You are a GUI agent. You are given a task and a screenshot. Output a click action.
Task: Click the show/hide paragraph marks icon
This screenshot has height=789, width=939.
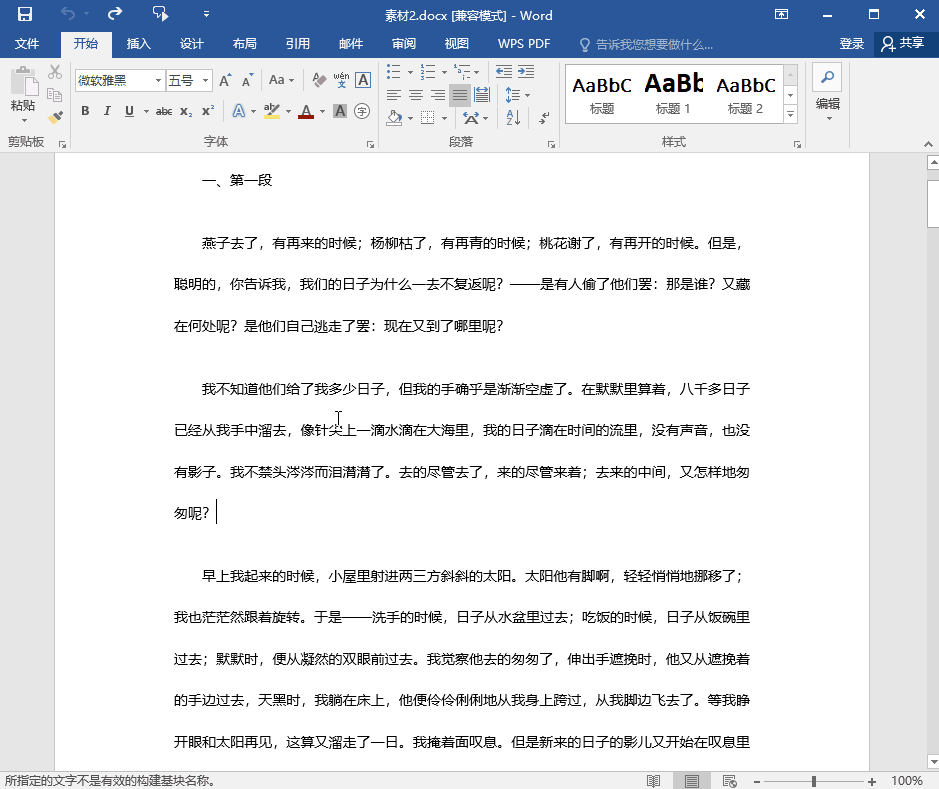pyautogui.click(x=542, y=119)
